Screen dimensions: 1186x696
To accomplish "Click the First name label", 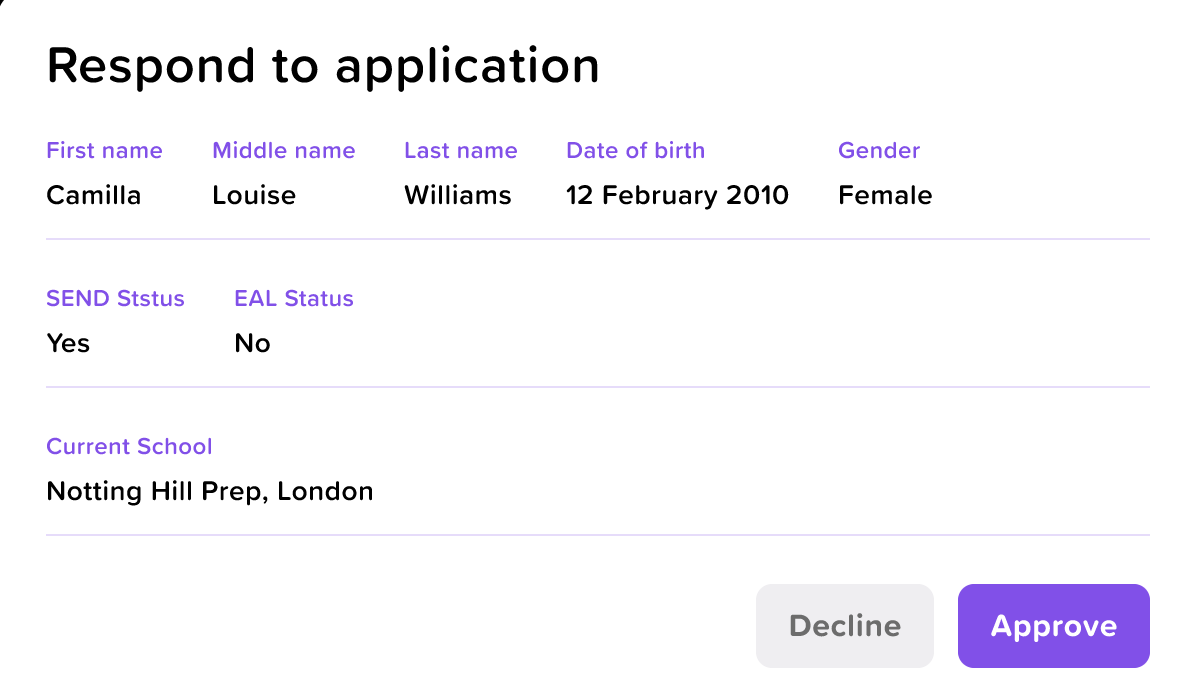I will point(104,151).
